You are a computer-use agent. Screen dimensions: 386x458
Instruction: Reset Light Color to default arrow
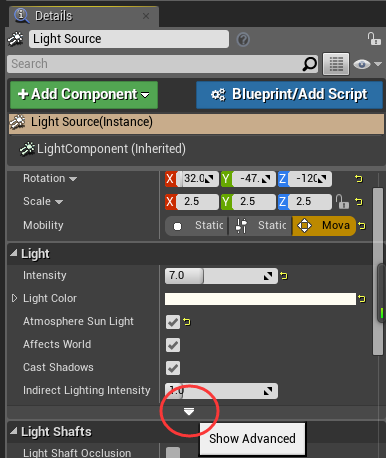coord(362,299)
